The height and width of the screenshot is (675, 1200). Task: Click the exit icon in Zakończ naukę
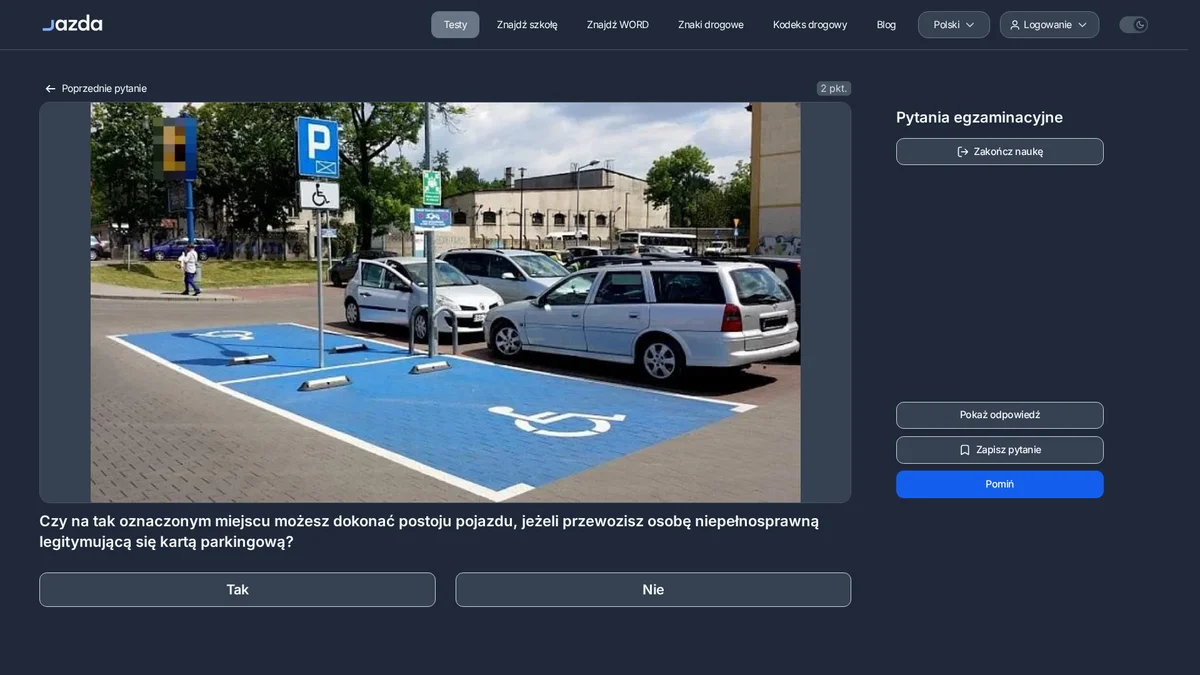click(x=963, y=152)
